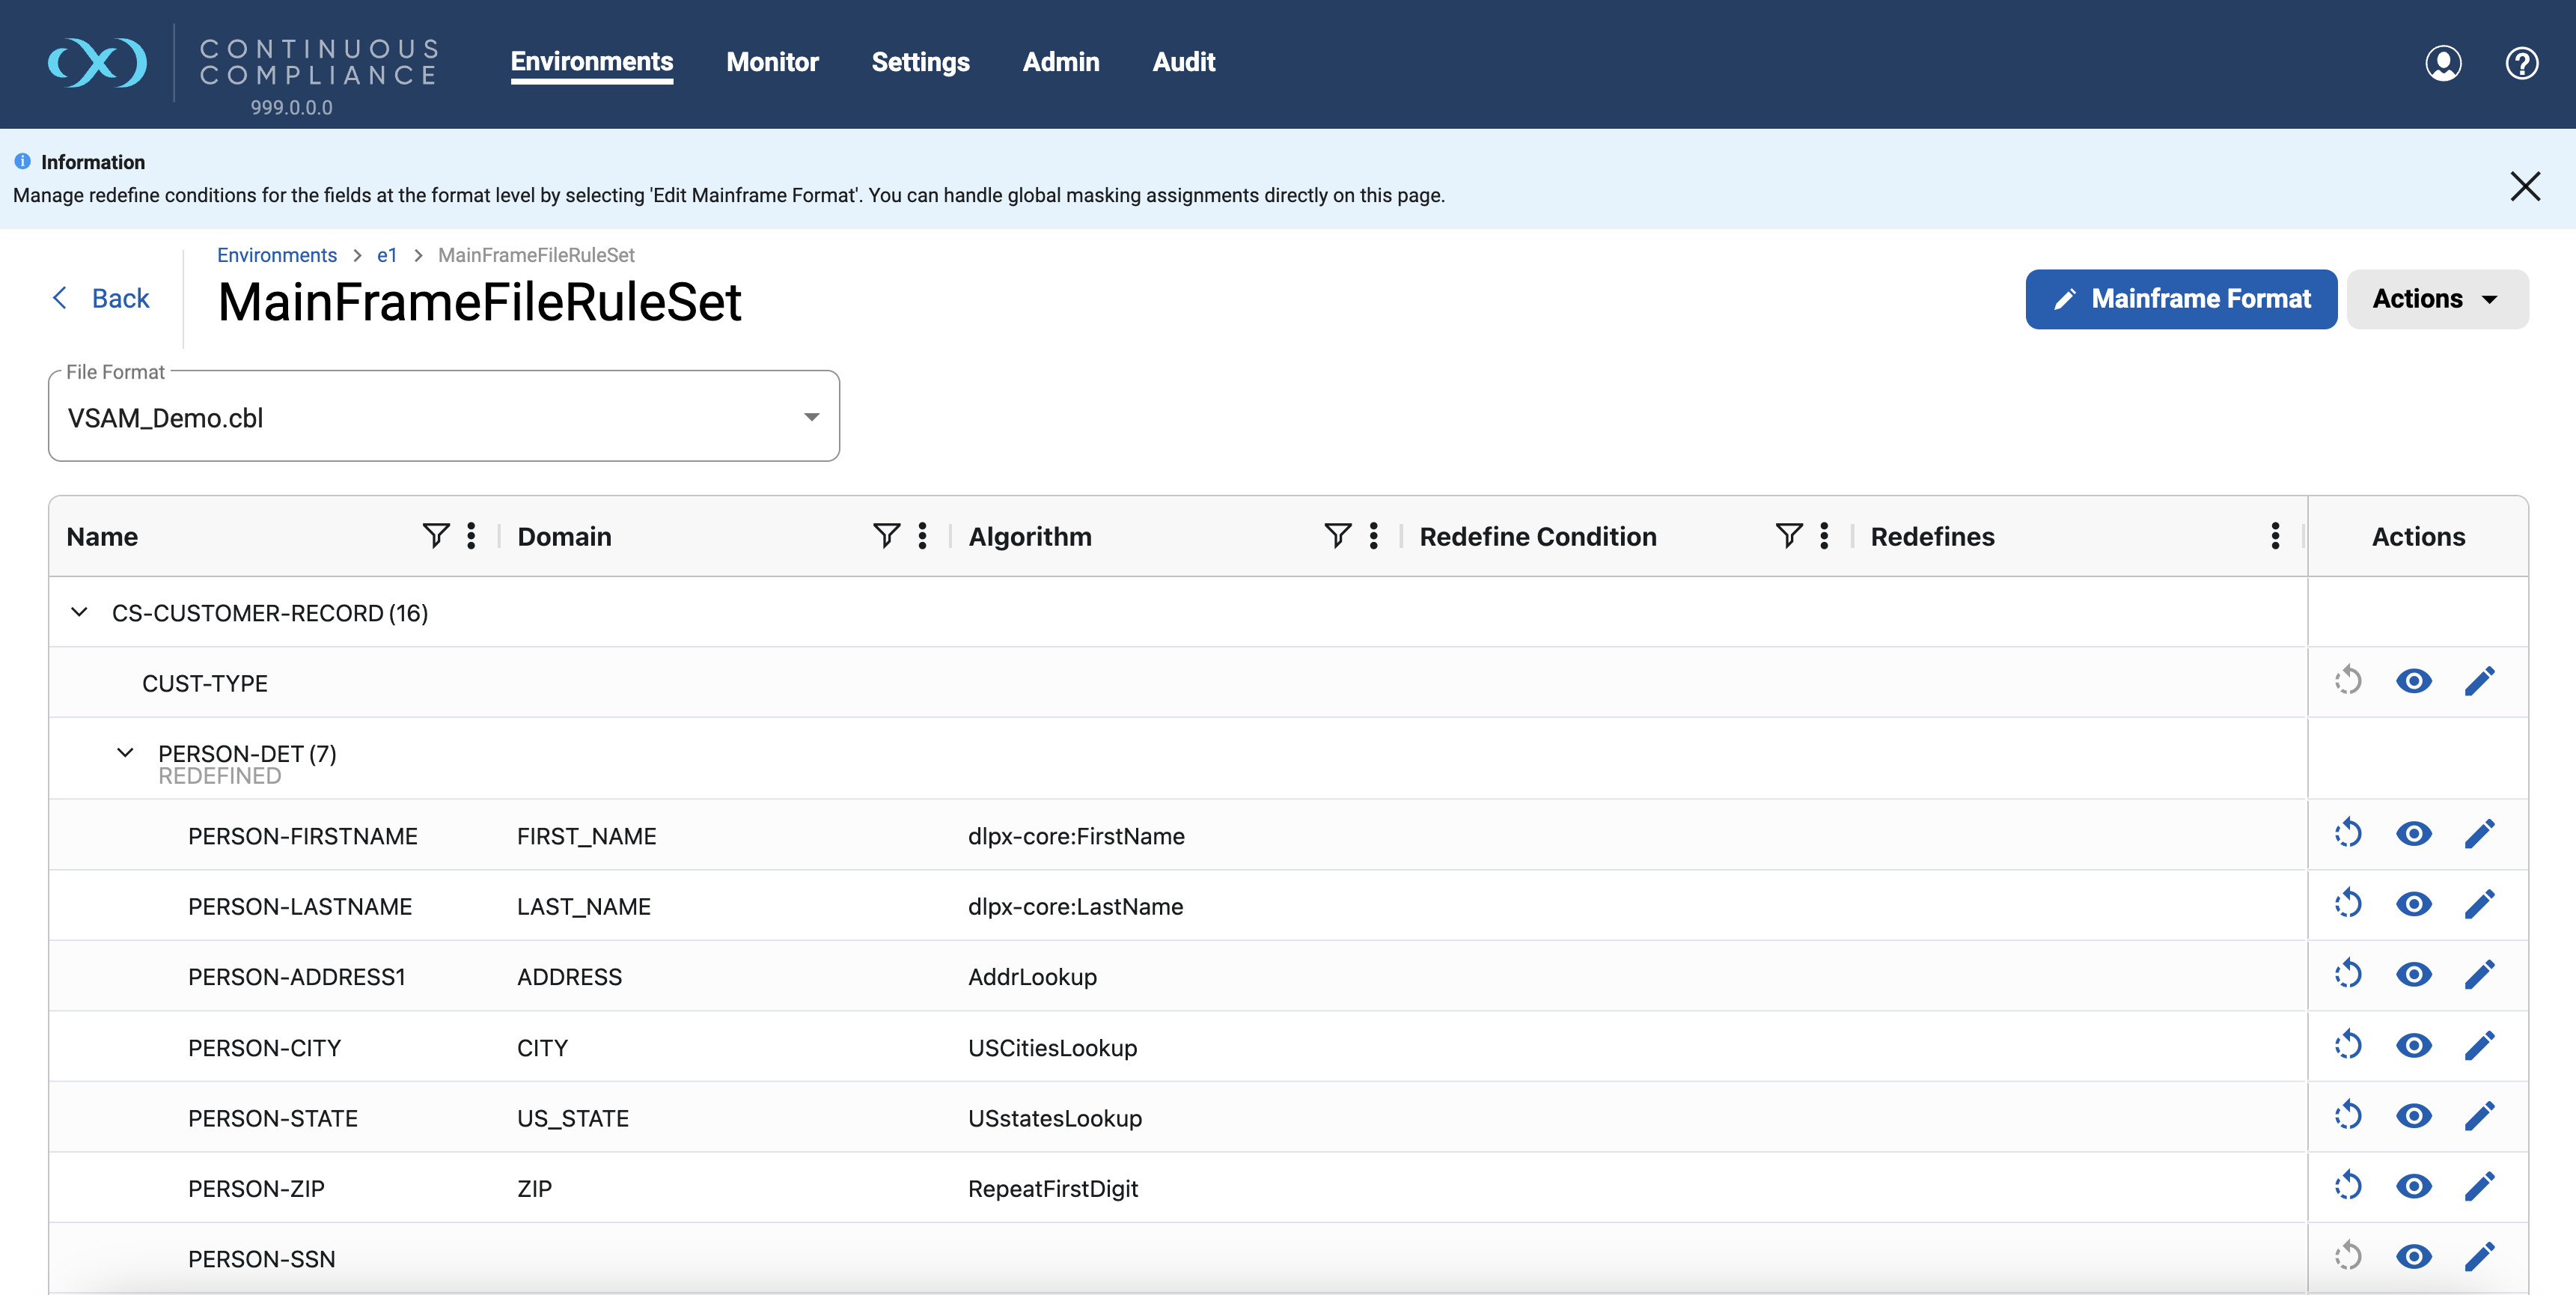The image size is (2576, 1295).
Task: Click the reset icon on PERSON-CITY row
Action: tap(2349, 1046)
